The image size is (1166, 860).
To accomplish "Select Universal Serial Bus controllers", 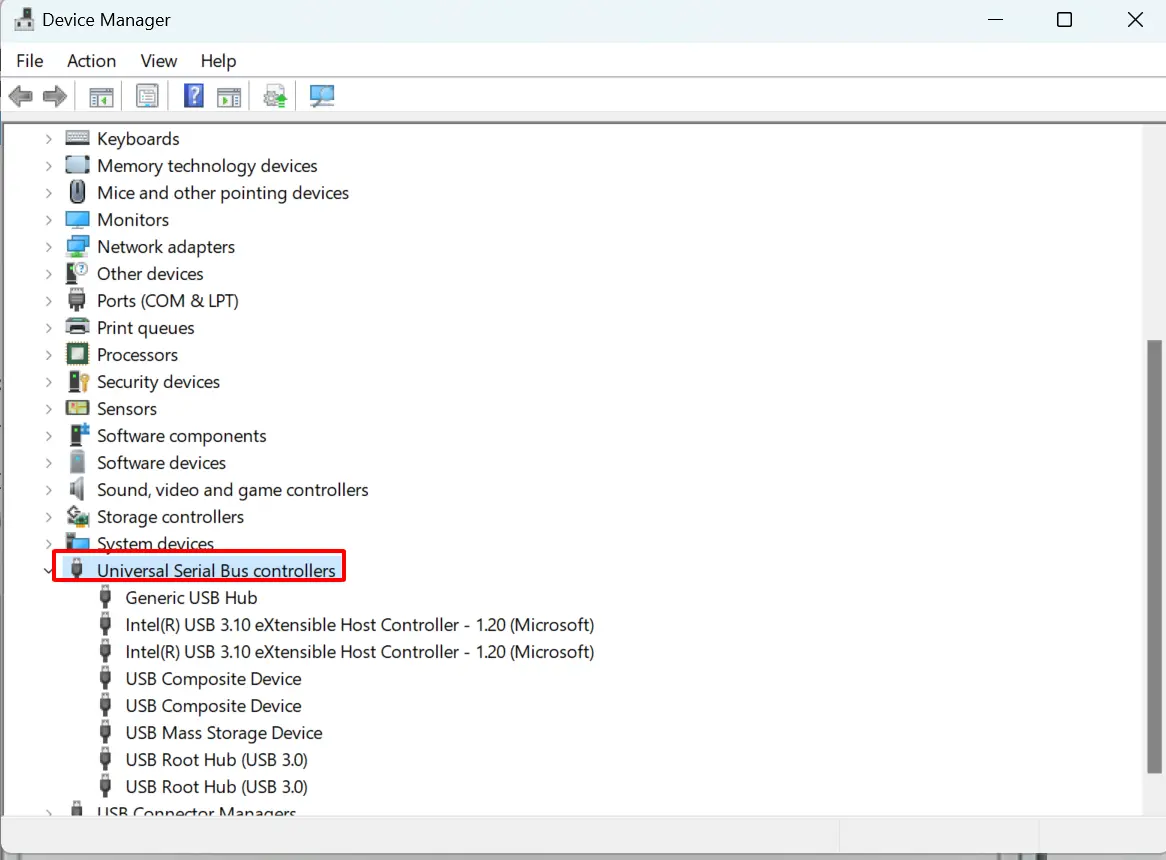I will tap(216, 570).
